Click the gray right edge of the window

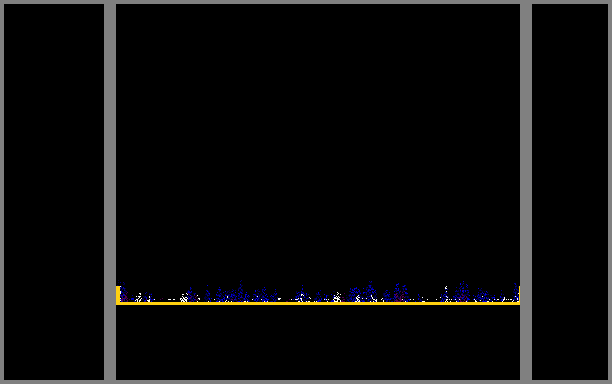610,192
